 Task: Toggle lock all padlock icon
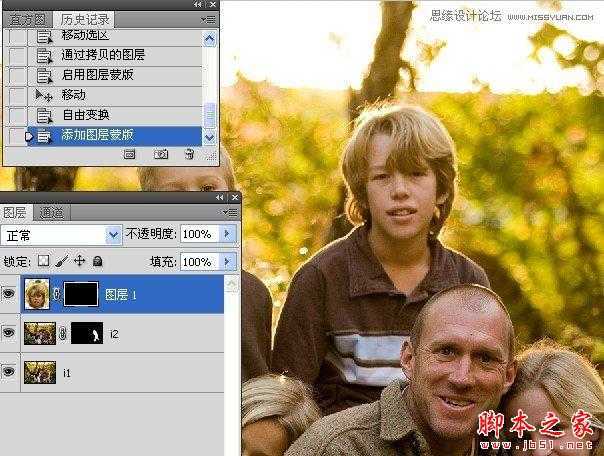pos(98,262)
